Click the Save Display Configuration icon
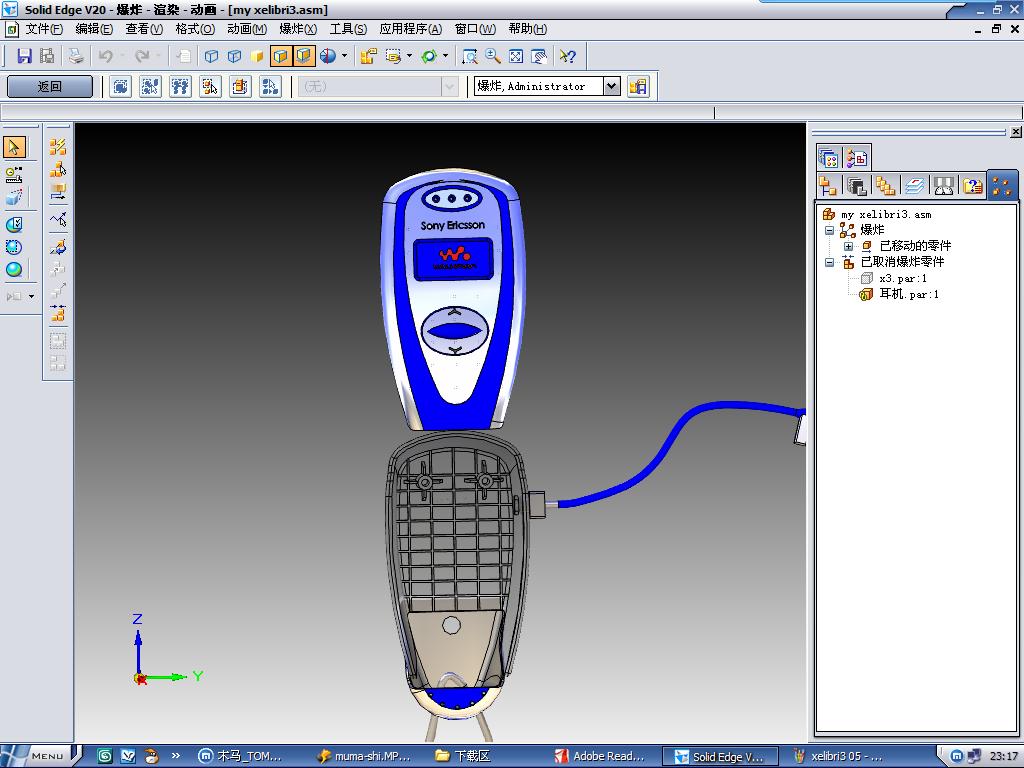This screenshot has height=768, width=1024. 638,86
